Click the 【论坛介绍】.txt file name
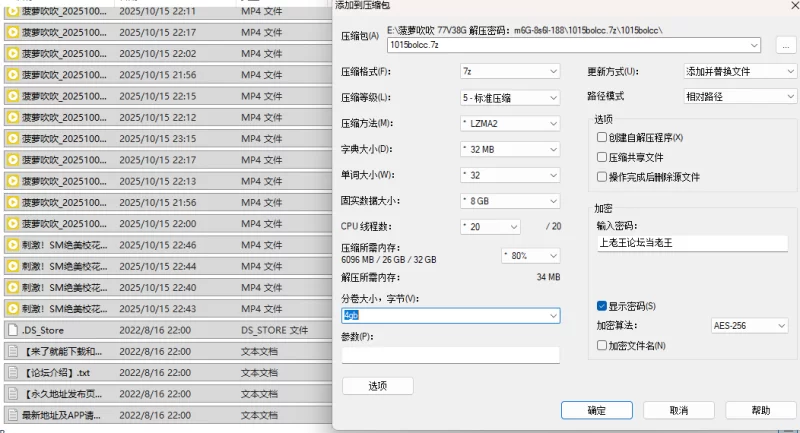The height and width of the screenshot is (433, 800). tap(57, 373)
